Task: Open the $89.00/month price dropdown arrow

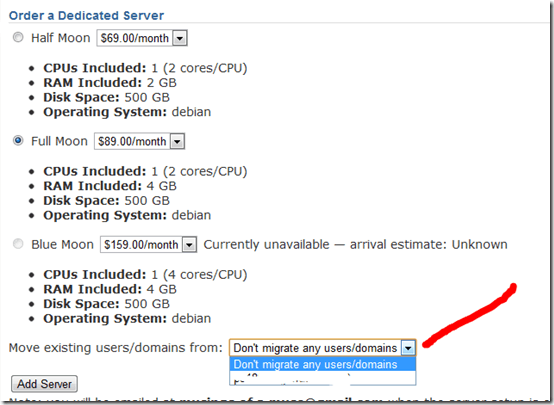Action: coord(177,141)
